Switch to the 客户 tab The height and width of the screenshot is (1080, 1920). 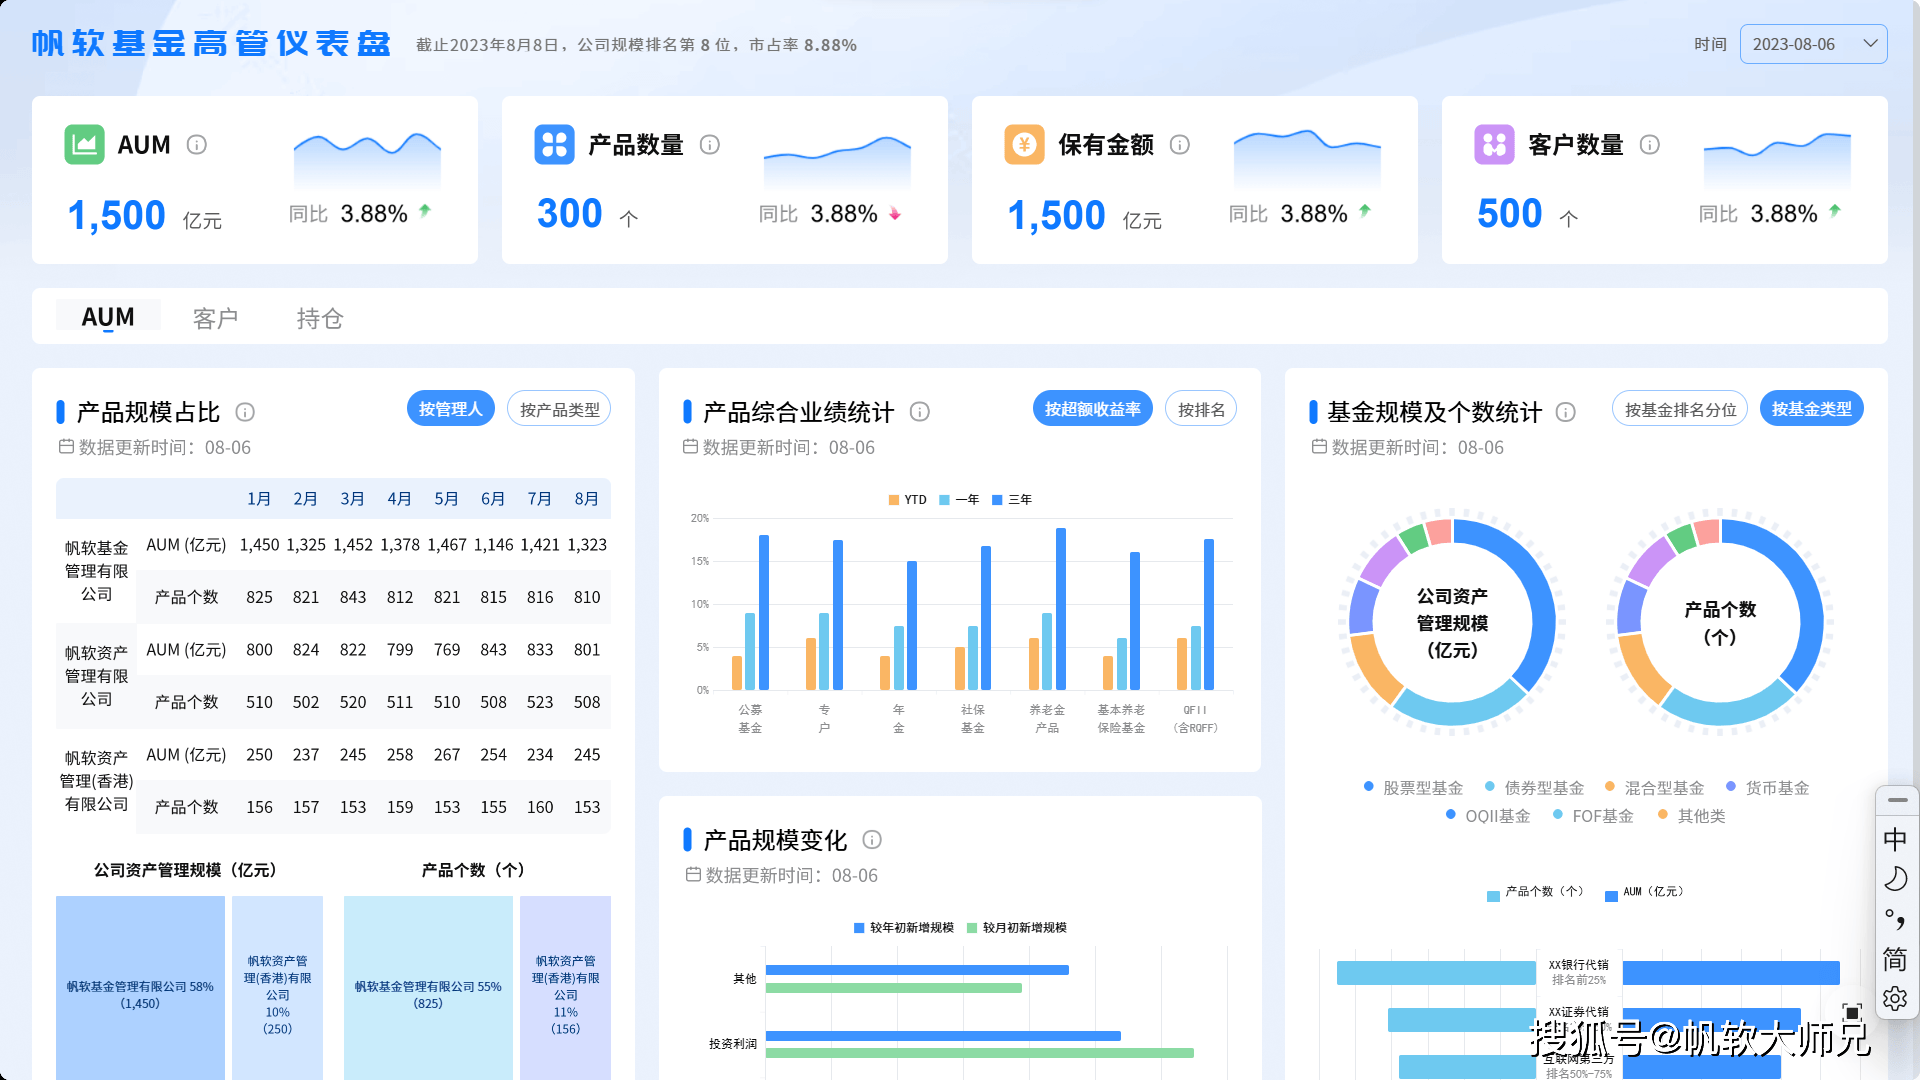(x=215, y=318)
